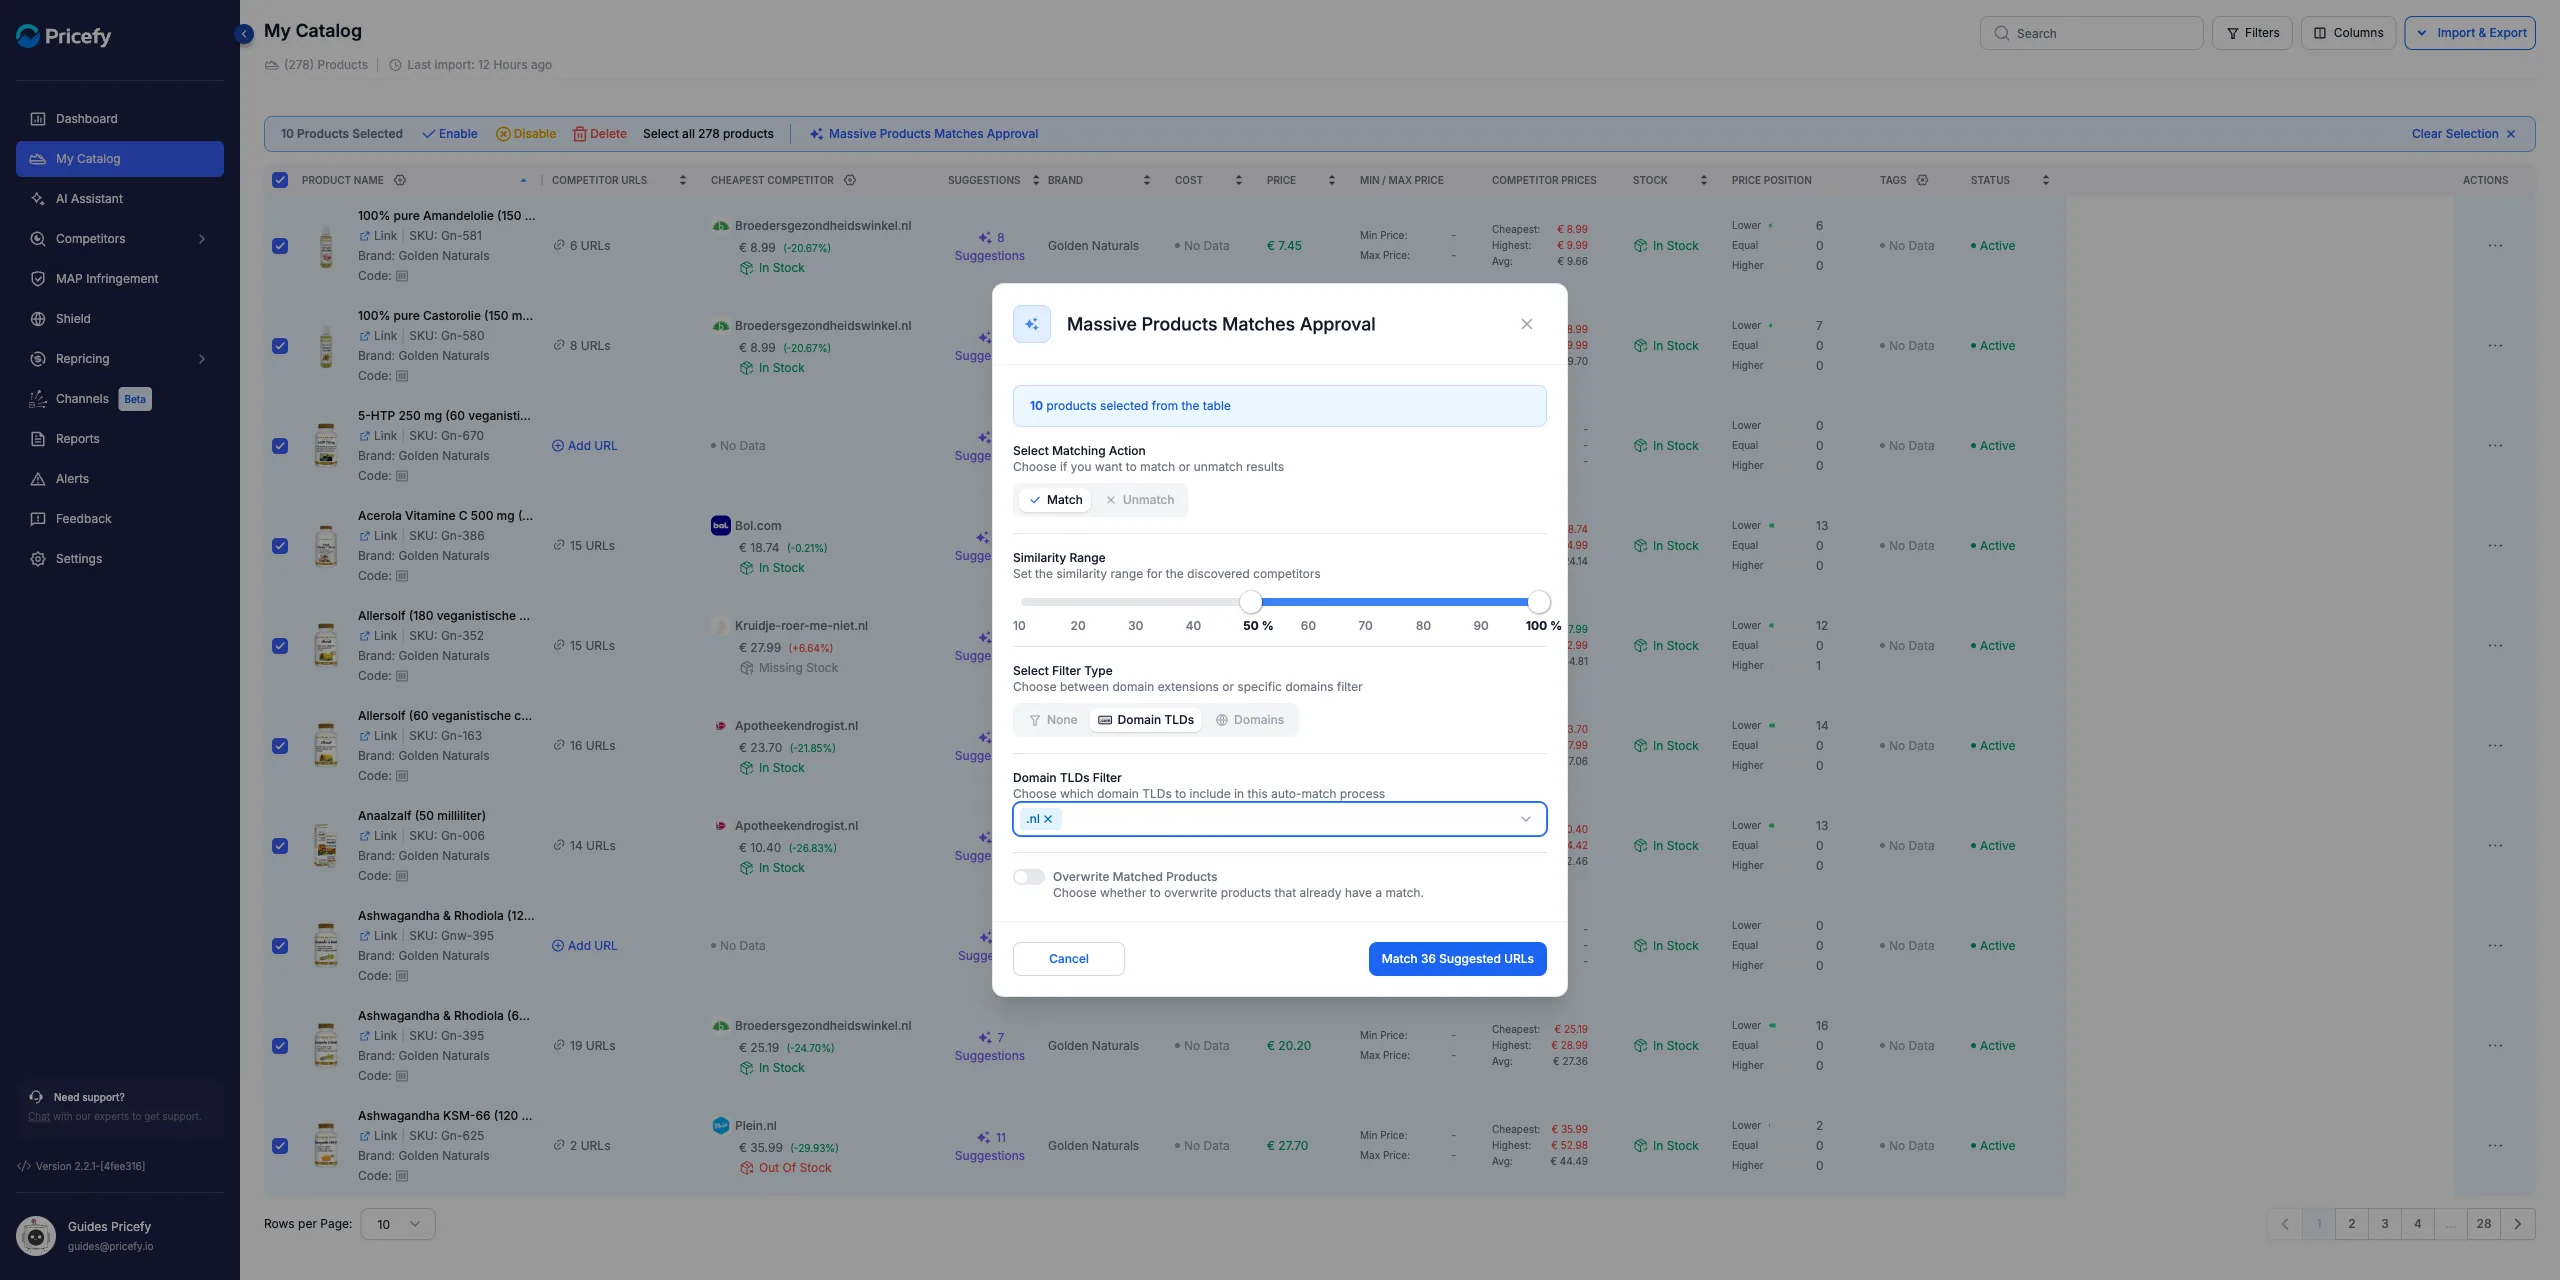Click the similarity slider track near 30
This screenshot has width=2560, height=1280.
click(1135, 602)
